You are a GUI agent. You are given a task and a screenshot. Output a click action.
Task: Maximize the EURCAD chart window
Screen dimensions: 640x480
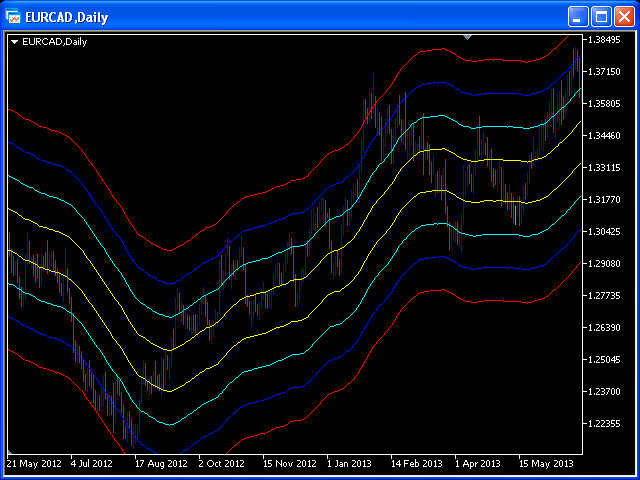pos(601,17)
